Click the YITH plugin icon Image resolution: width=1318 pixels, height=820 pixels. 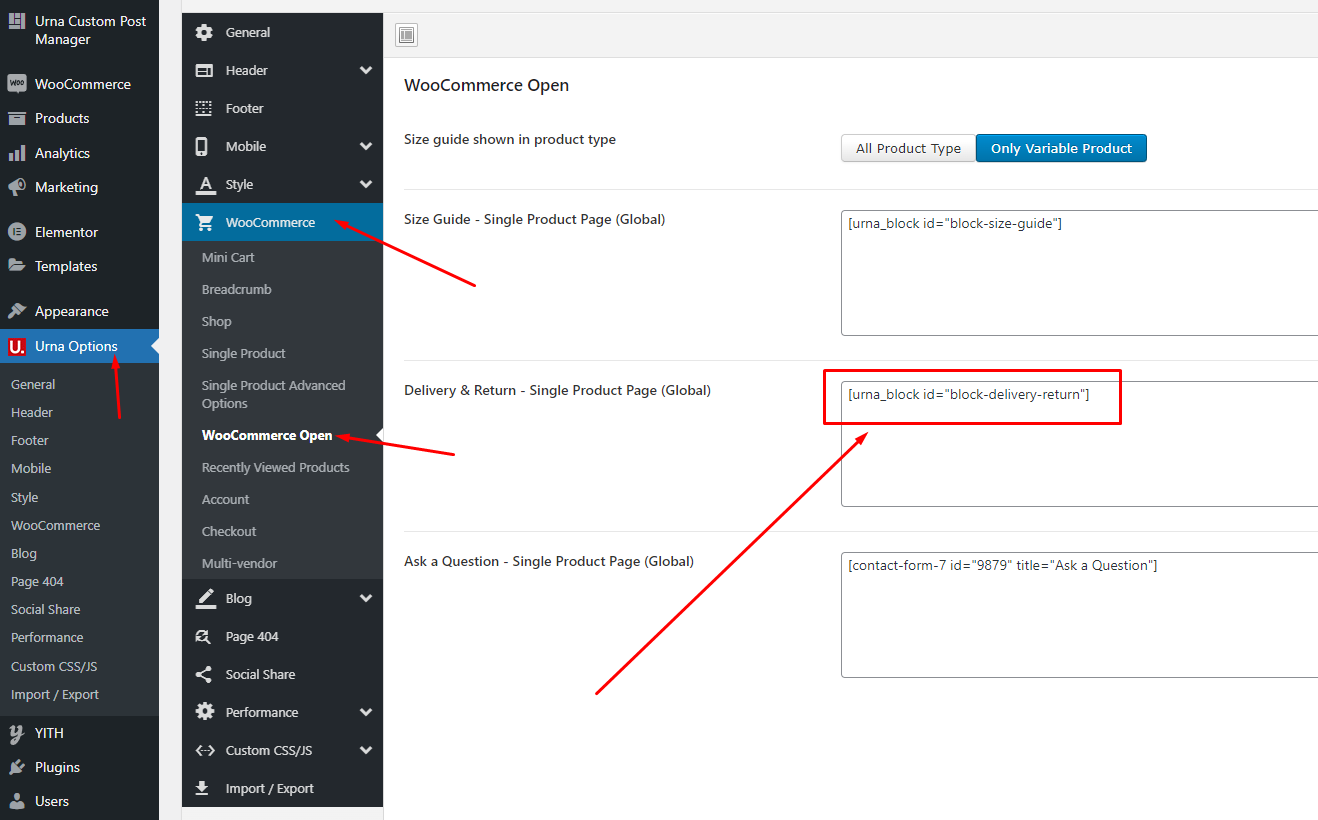pyautogui.click(x=16, y=733)
